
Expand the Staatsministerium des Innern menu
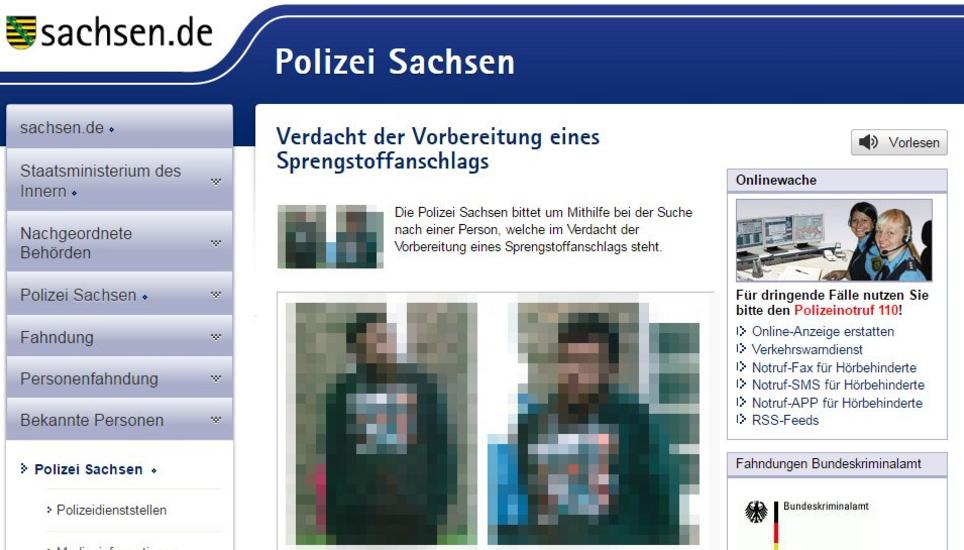tap(216, 181)
